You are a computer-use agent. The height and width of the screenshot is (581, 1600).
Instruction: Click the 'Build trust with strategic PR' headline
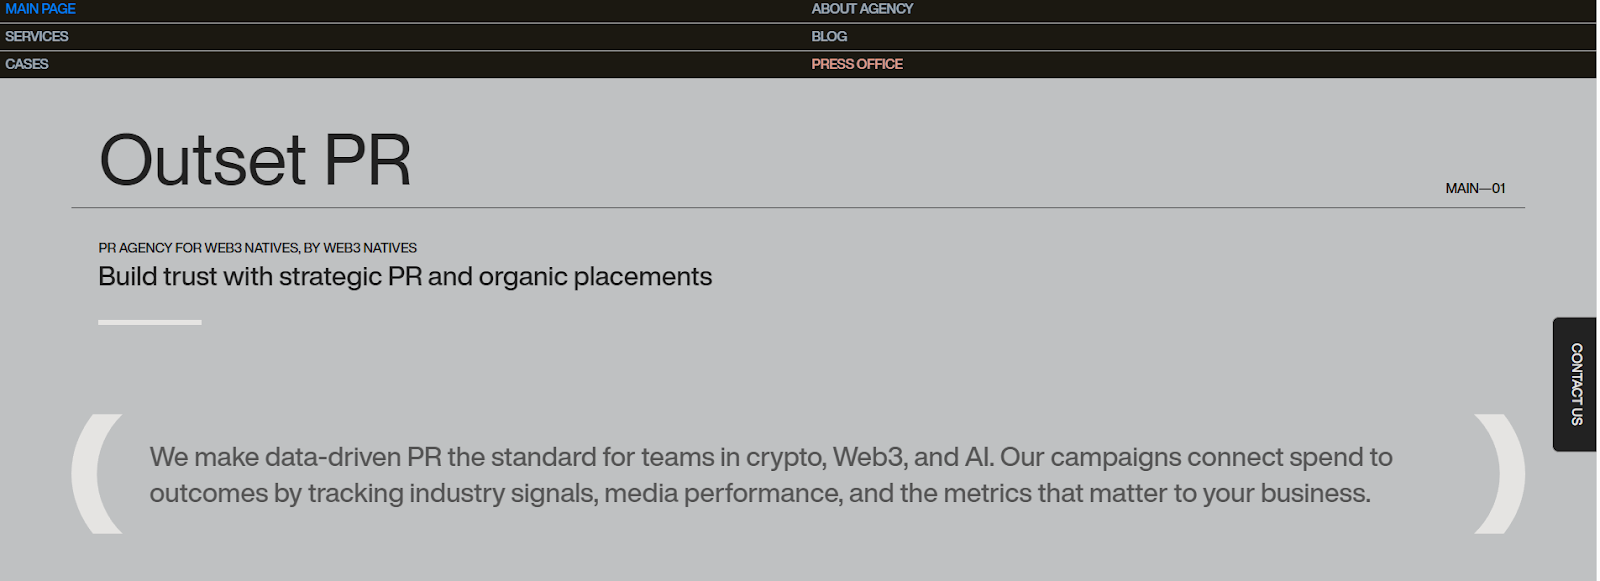pyautogui.click(x=405, y=277)
